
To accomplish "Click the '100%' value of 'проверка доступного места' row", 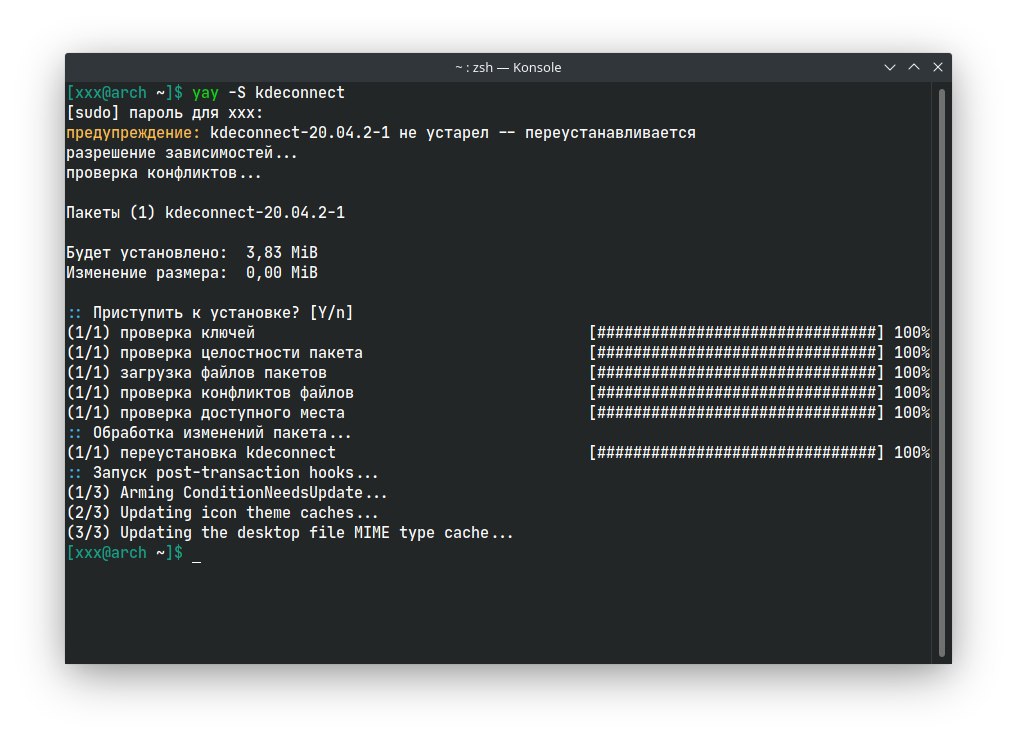I will coord(911,413).
